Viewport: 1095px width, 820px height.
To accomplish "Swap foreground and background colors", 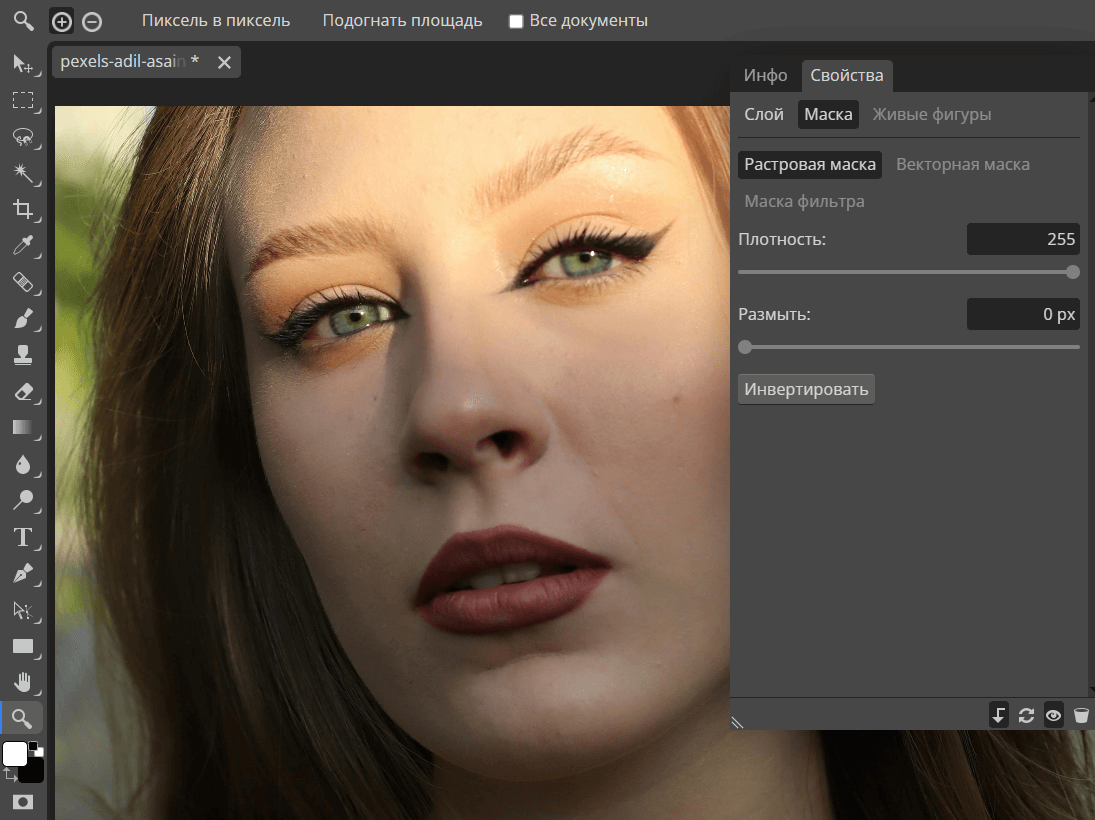I will [x=10, y=774].
